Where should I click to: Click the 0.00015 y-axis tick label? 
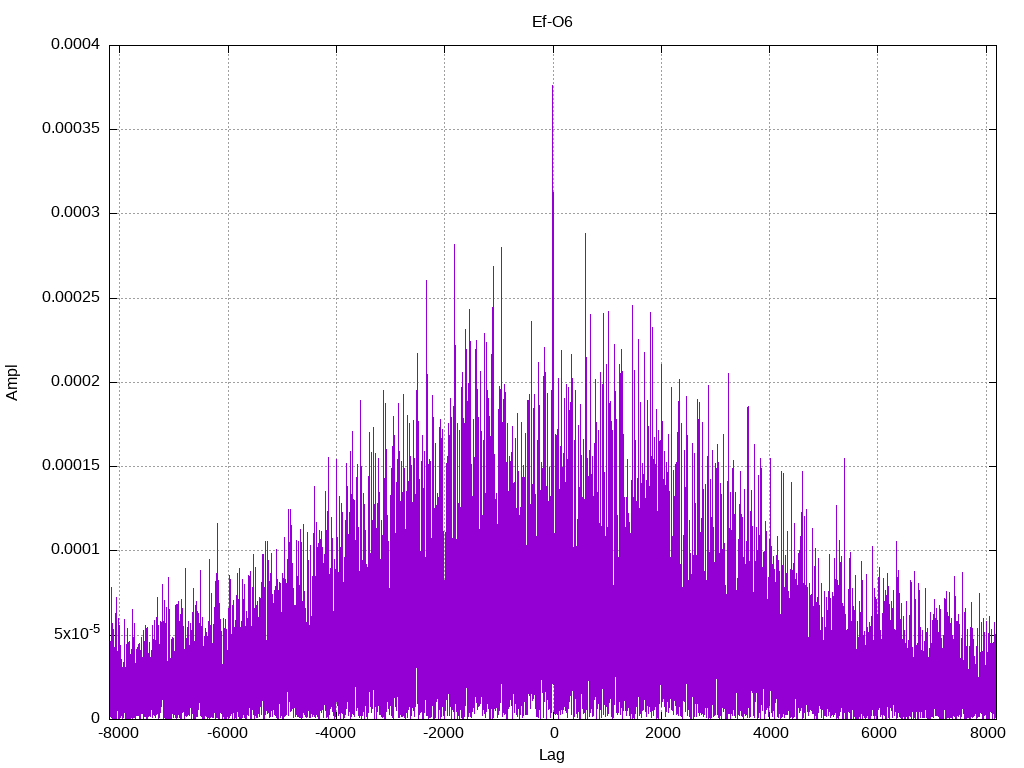coord(71,465)
